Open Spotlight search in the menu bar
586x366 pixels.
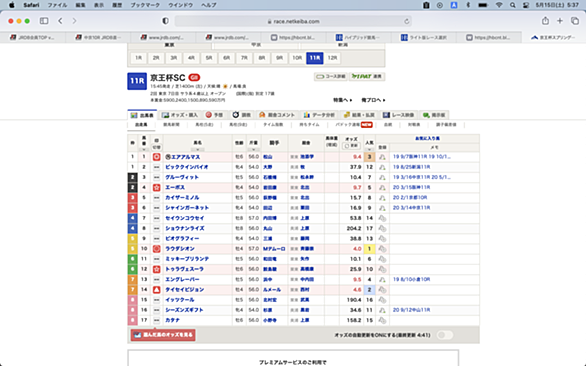pos(513,5)
